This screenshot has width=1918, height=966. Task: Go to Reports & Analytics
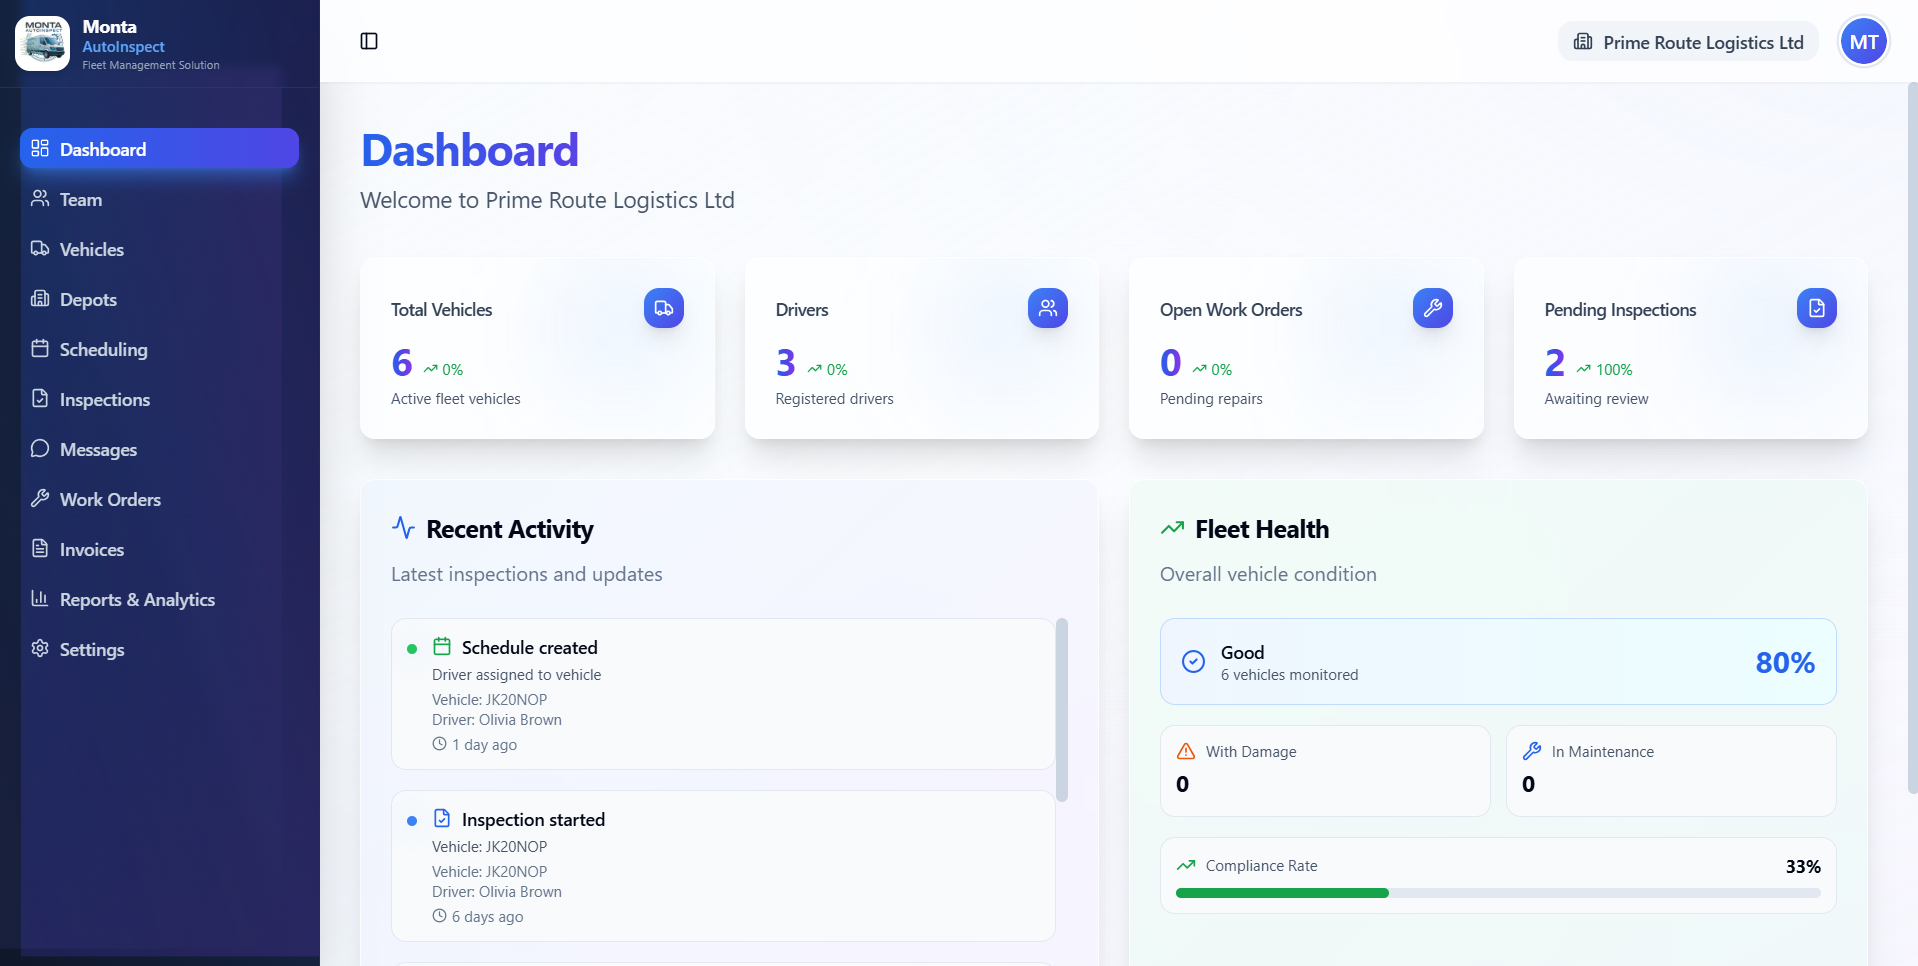coord(40,599)
